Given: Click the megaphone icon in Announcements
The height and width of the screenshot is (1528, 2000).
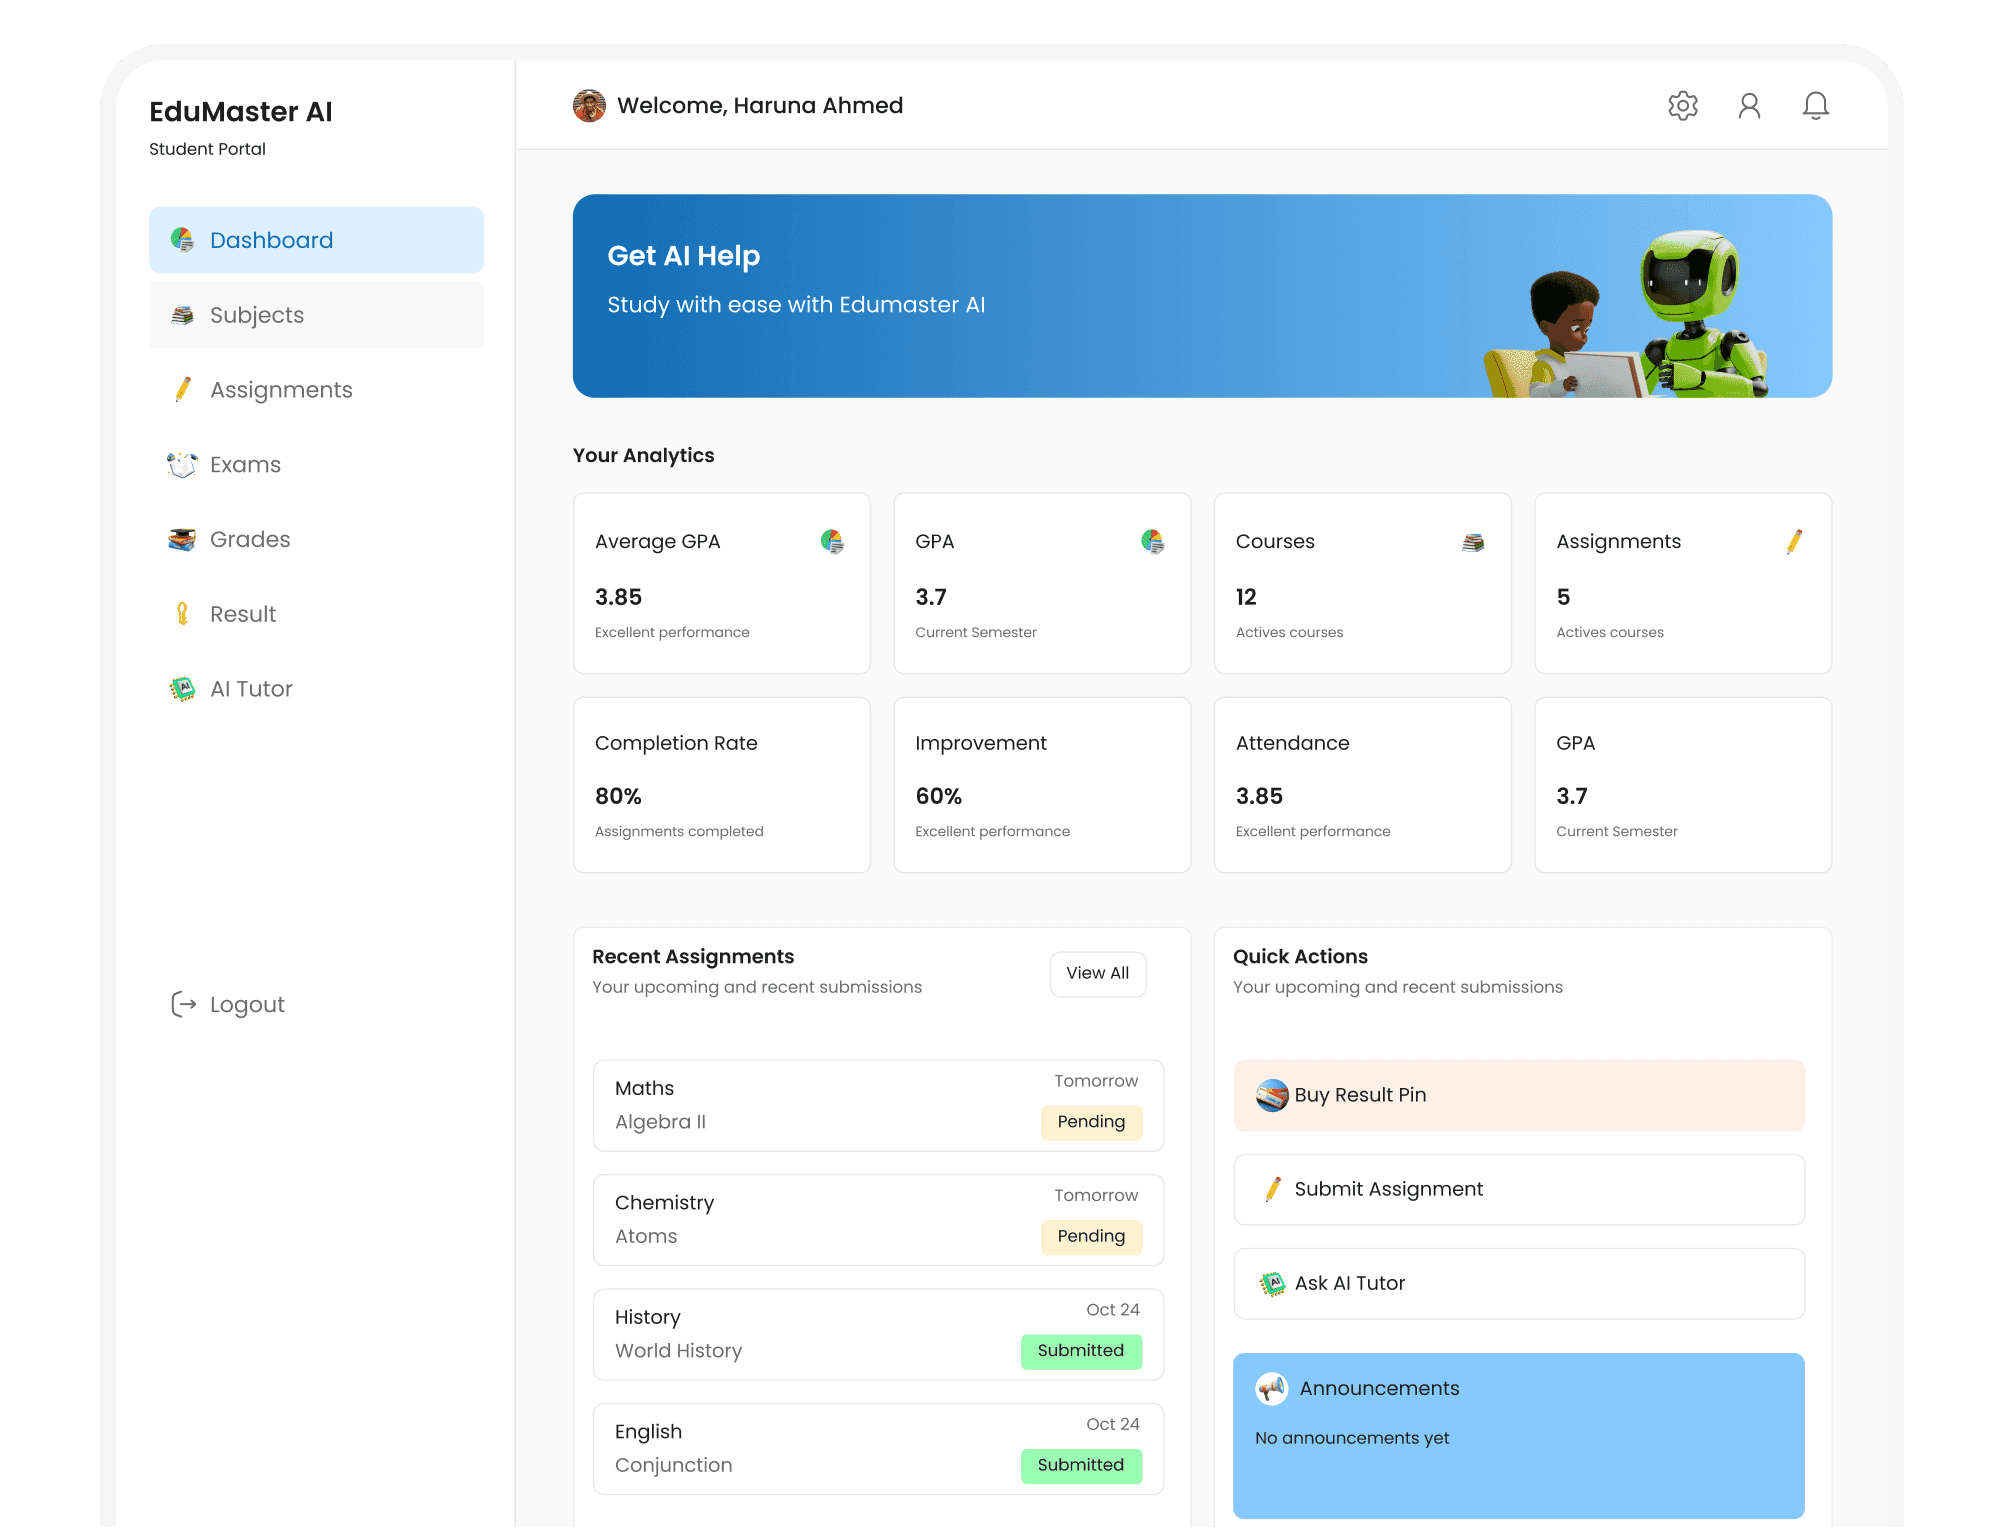Looking at the screenshot, I should [x=1271, y=1388].
